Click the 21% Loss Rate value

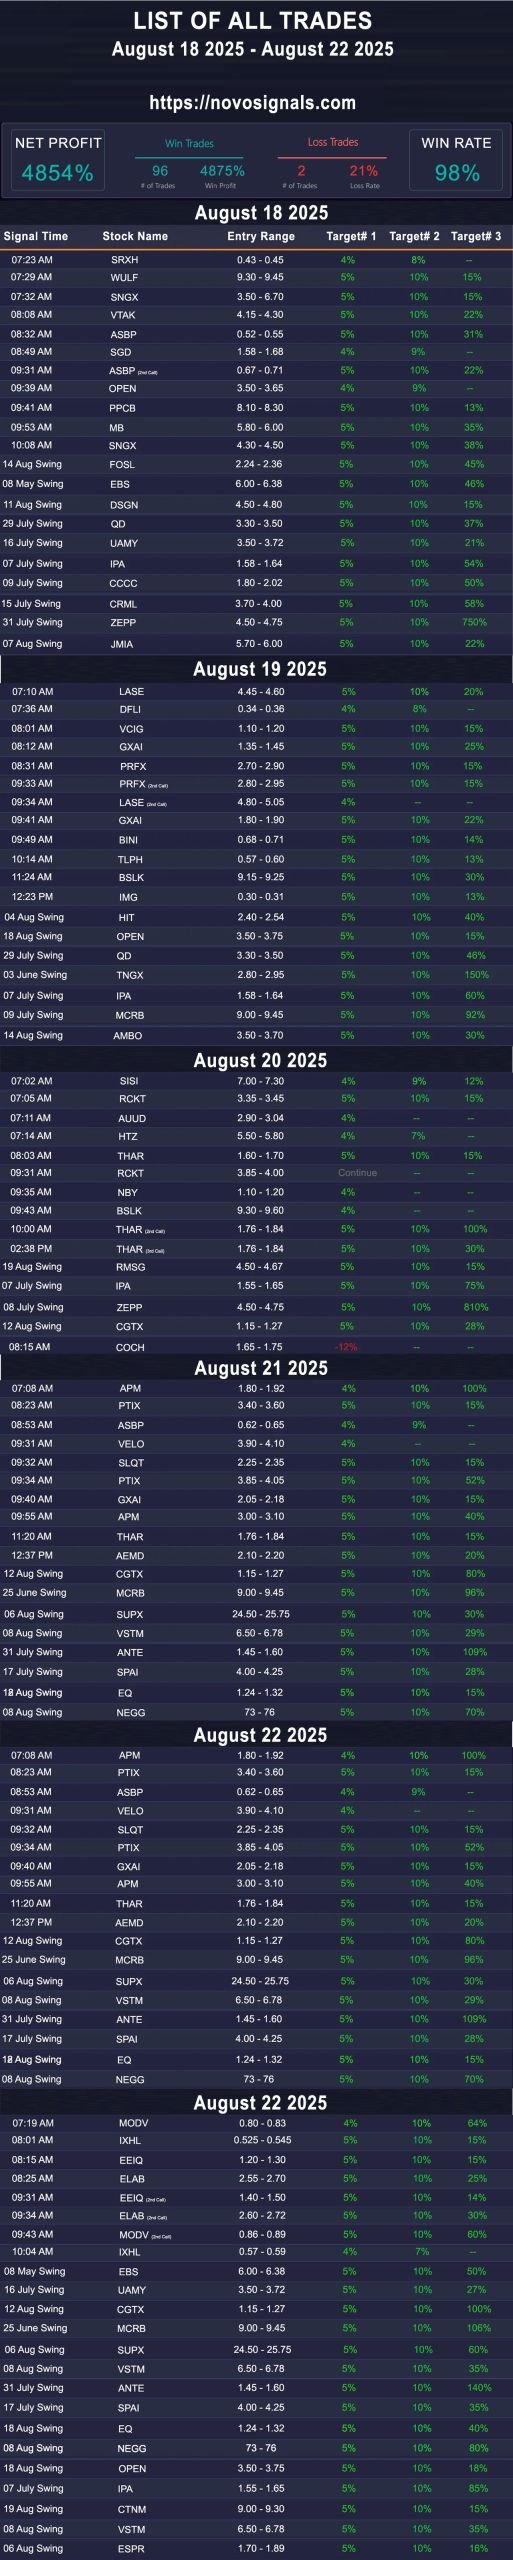click(363, 171)
